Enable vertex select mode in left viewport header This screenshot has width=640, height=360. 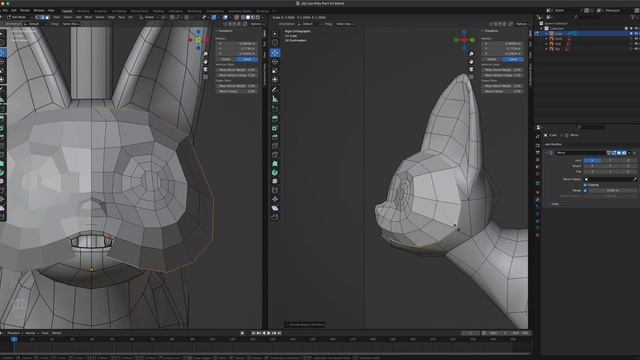[38, 18]
